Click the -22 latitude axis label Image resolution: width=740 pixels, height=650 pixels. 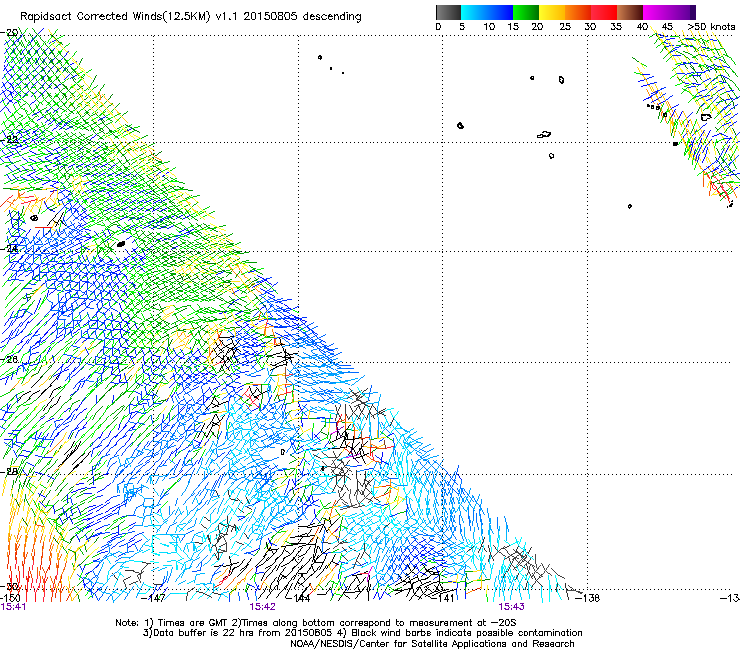9,139
